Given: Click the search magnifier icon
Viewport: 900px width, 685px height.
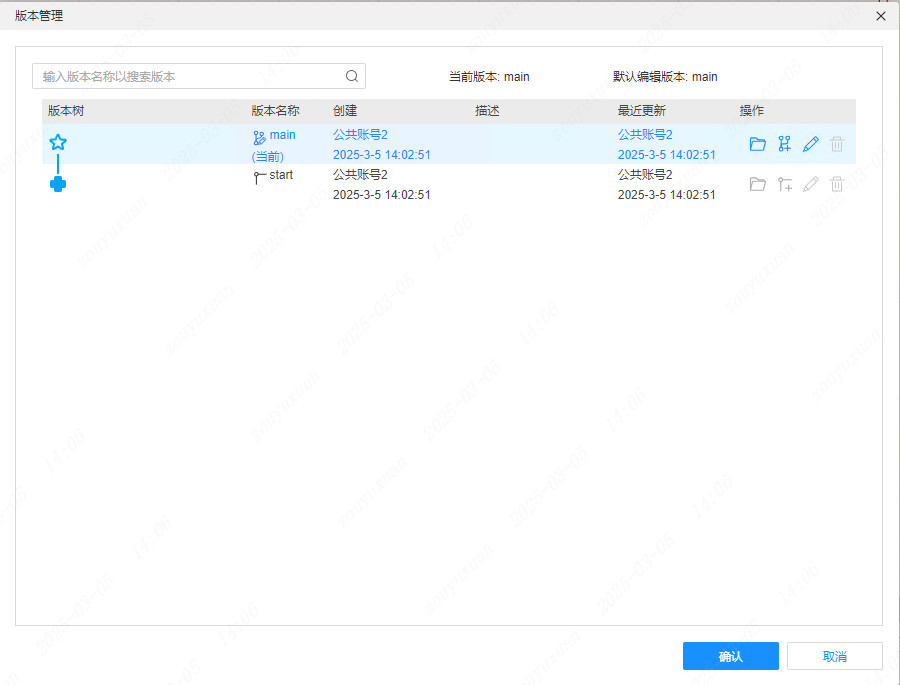Looking at the screenshot, I should [351, 75].
